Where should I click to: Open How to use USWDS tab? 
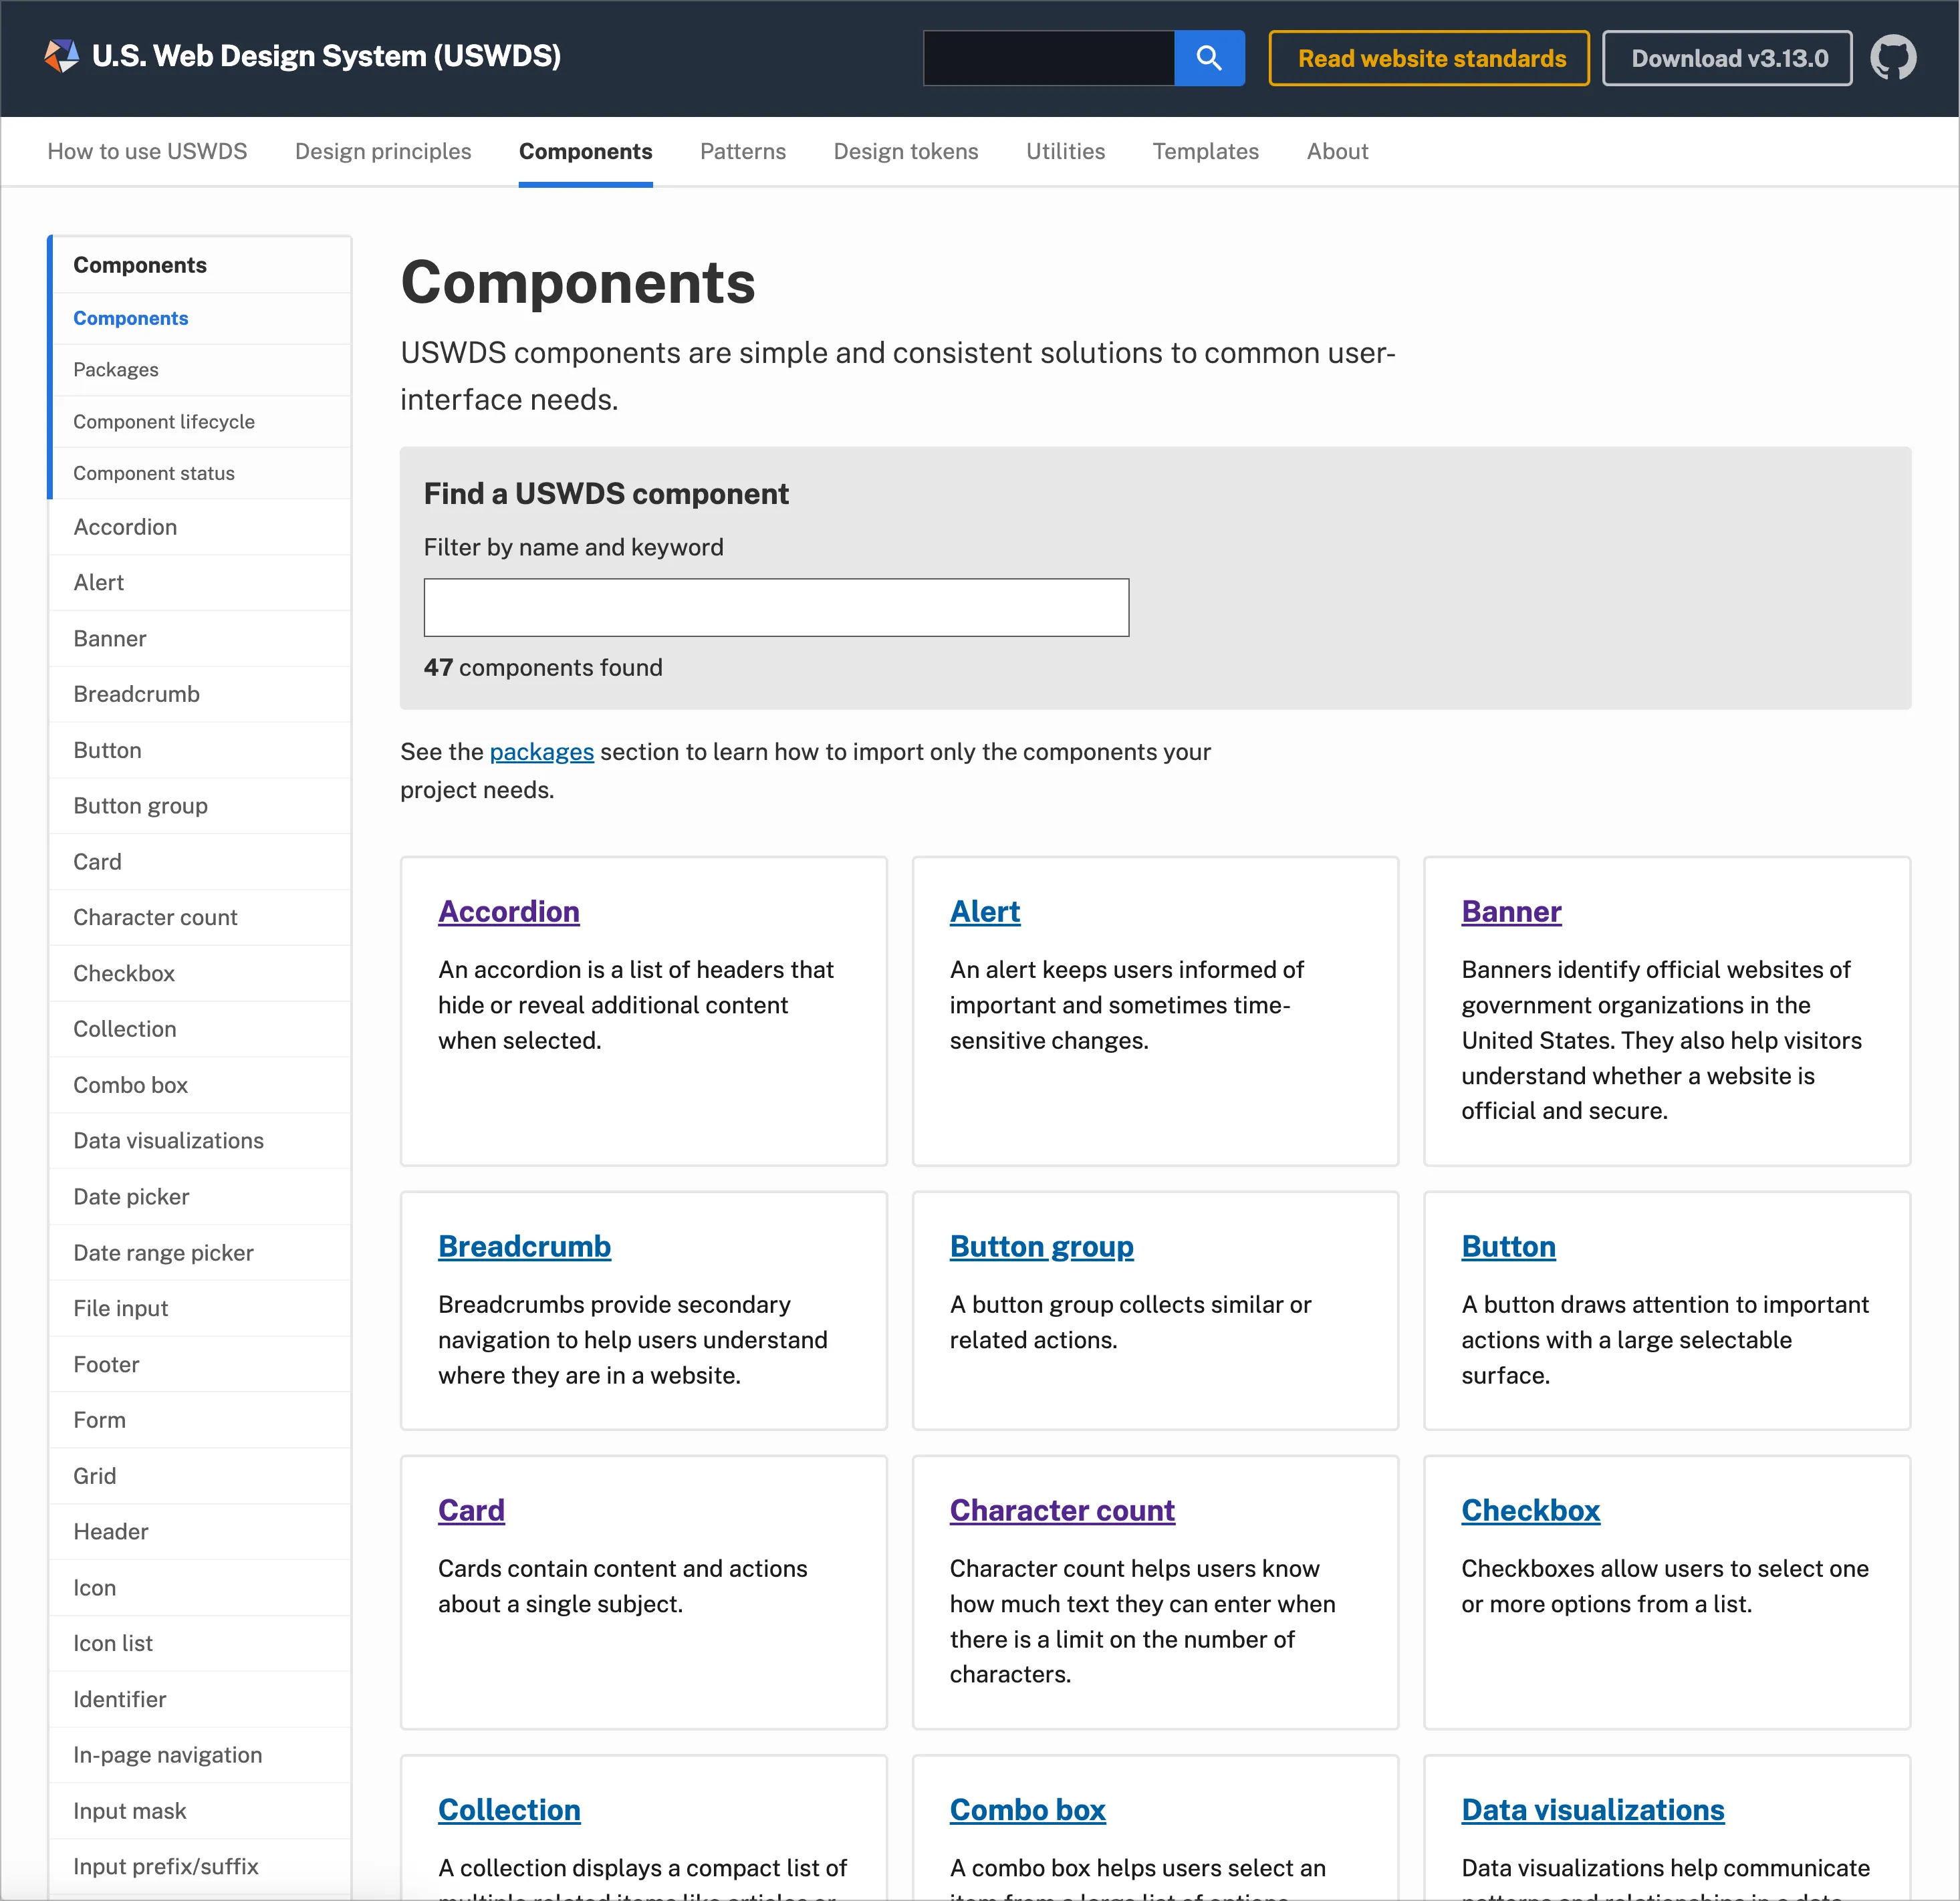click(147, 151)
